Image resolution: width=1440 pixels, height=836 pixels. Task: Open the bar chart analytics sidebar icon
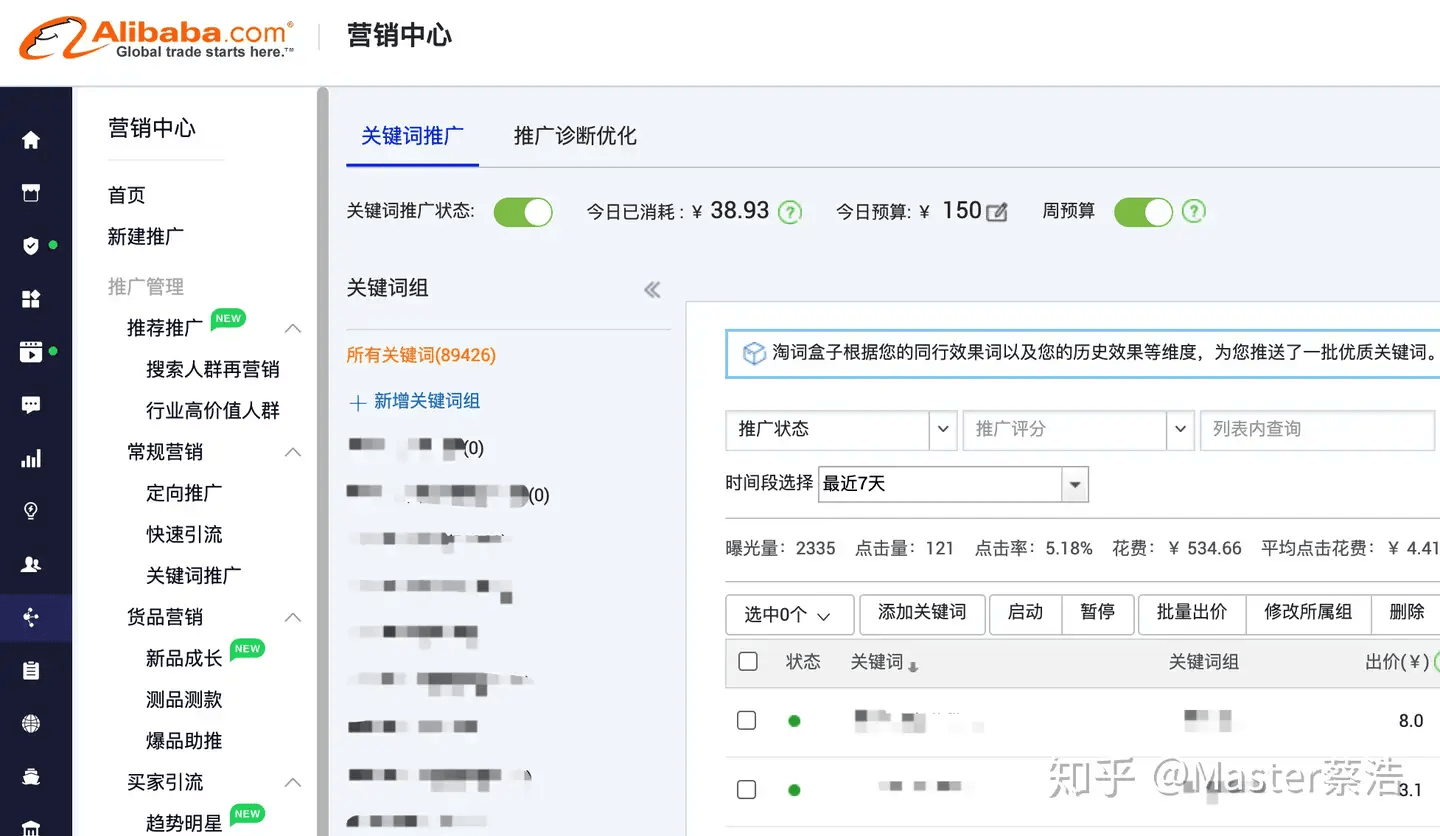pos(31,459)
